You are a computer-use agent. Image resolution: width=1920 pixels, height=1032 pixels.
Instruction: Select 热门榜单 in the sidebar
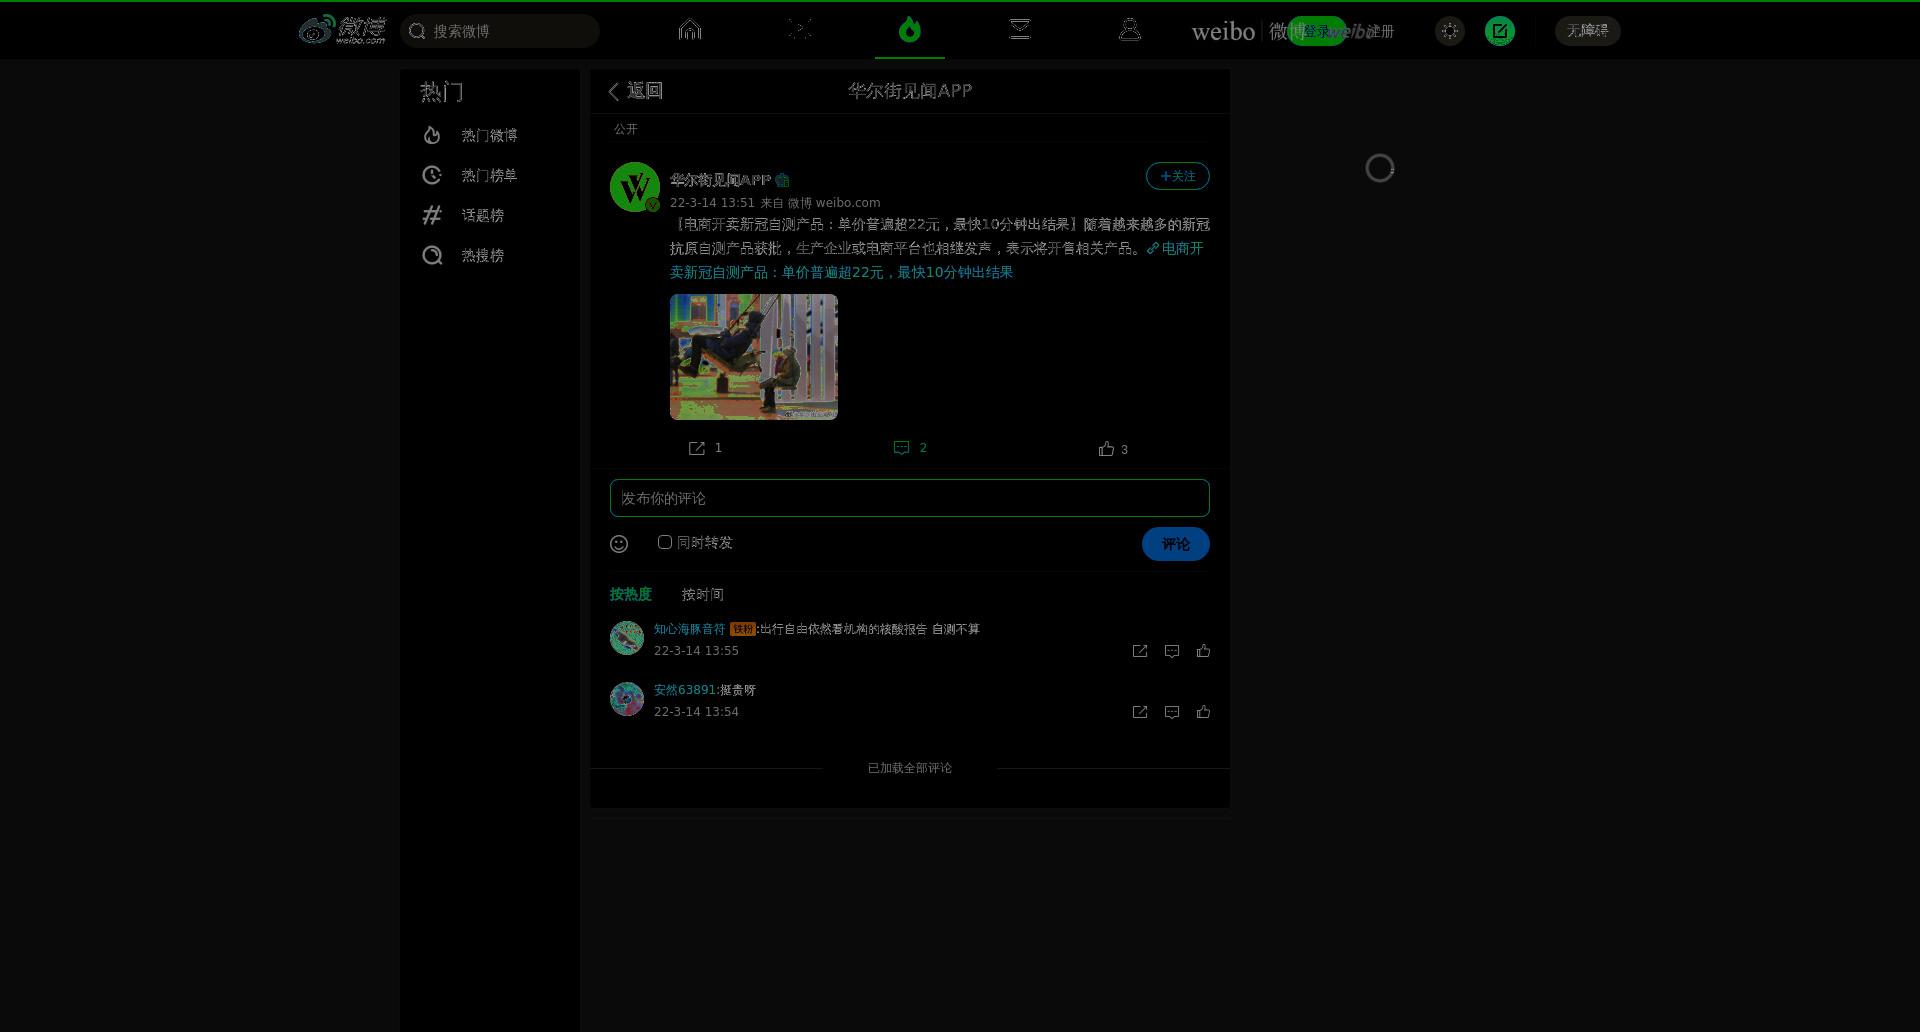click(x=490, y=175)
